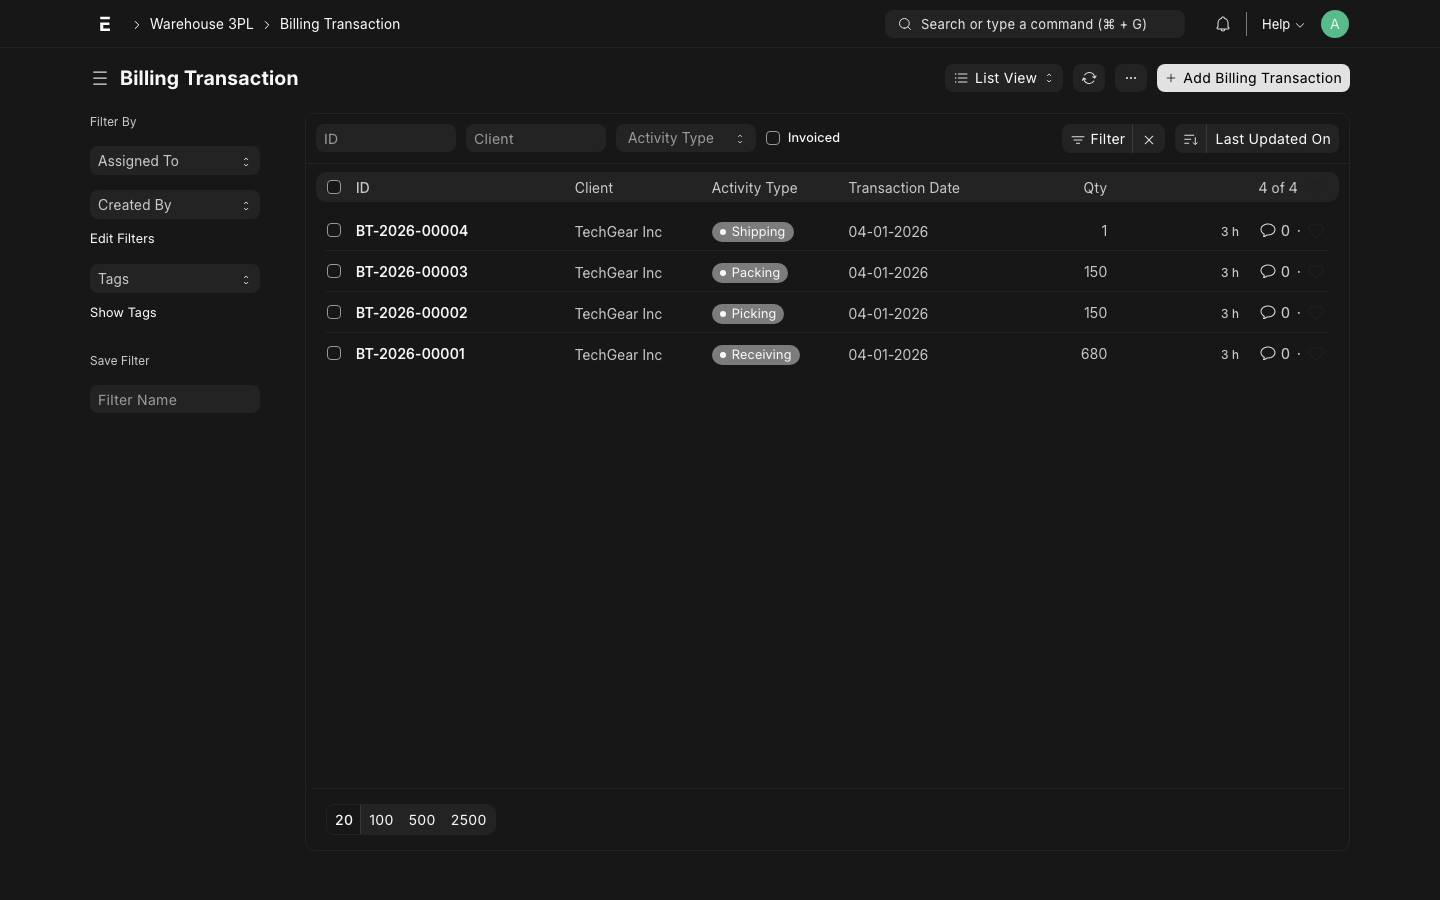The image size is (1440, 900).
Task: Click the notification bell icon
Action: click(x=1222, y=23)
